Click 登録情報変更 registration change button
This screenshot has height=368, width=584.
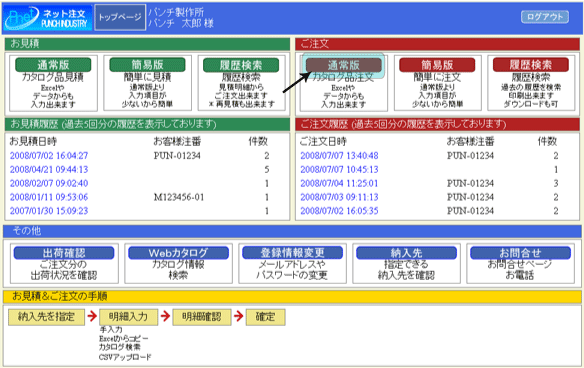coord(292,253)
